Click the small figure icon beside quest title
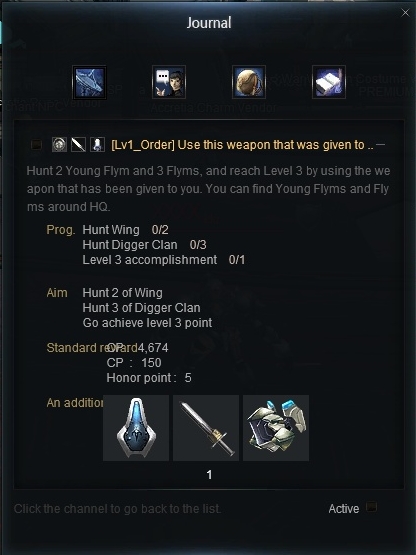The width and height of the screenshot is (416, 555). coord(97,145)
